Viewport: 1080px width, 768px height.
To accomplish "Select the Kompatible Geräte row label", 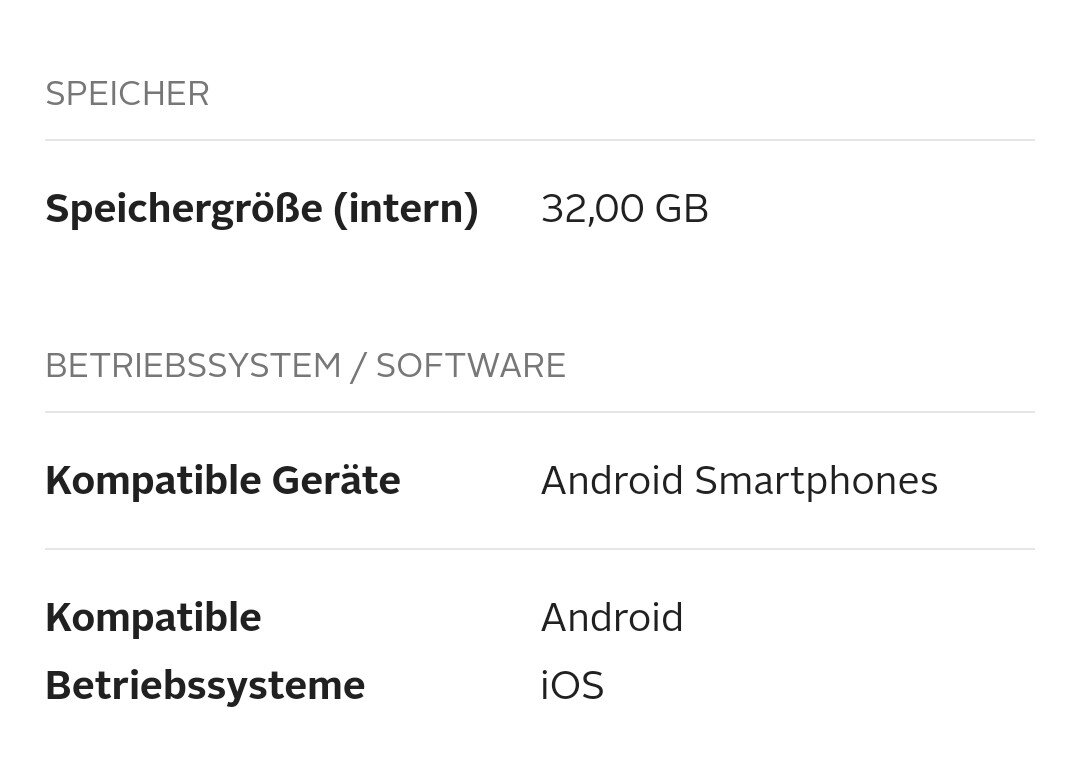I will [222, 481].
